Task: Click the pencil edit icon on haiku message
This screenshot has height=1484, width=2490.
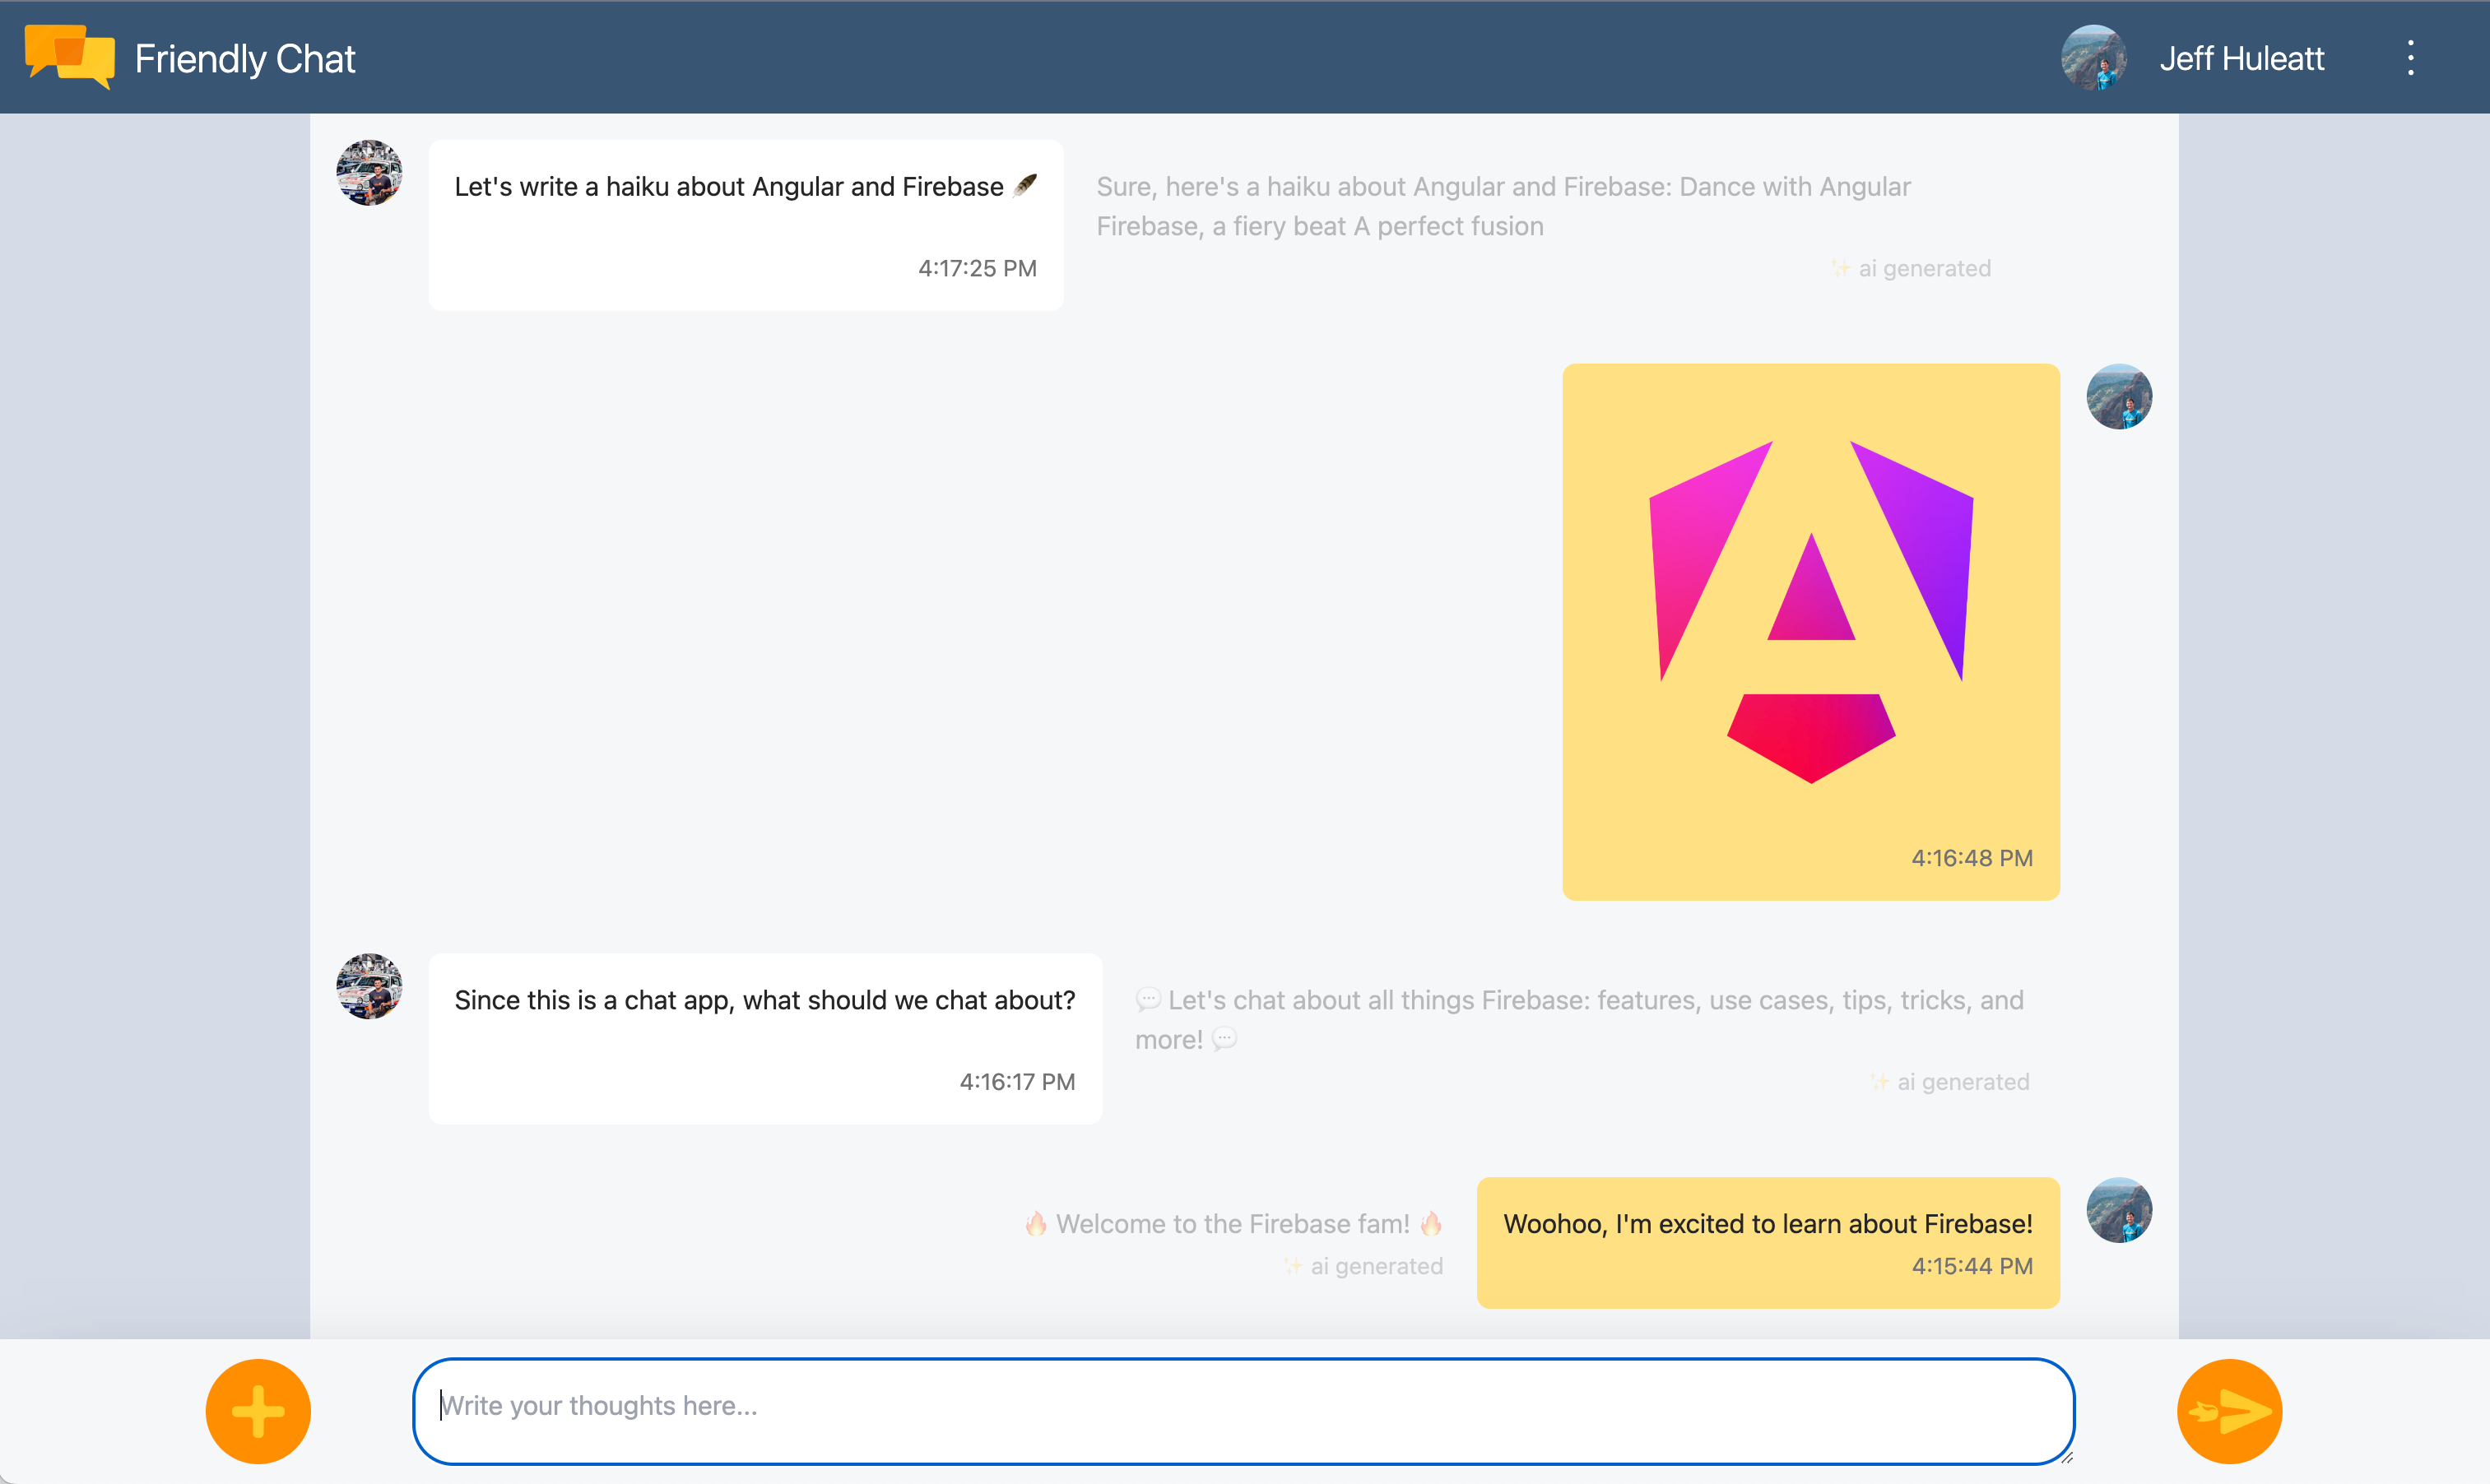Action: coord(1025,183)
